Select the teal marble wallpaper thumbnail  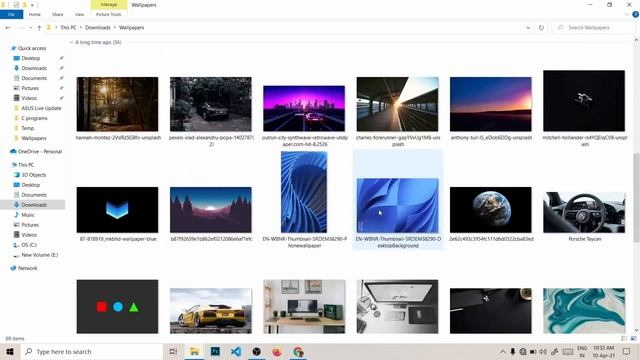pos(584,311)
